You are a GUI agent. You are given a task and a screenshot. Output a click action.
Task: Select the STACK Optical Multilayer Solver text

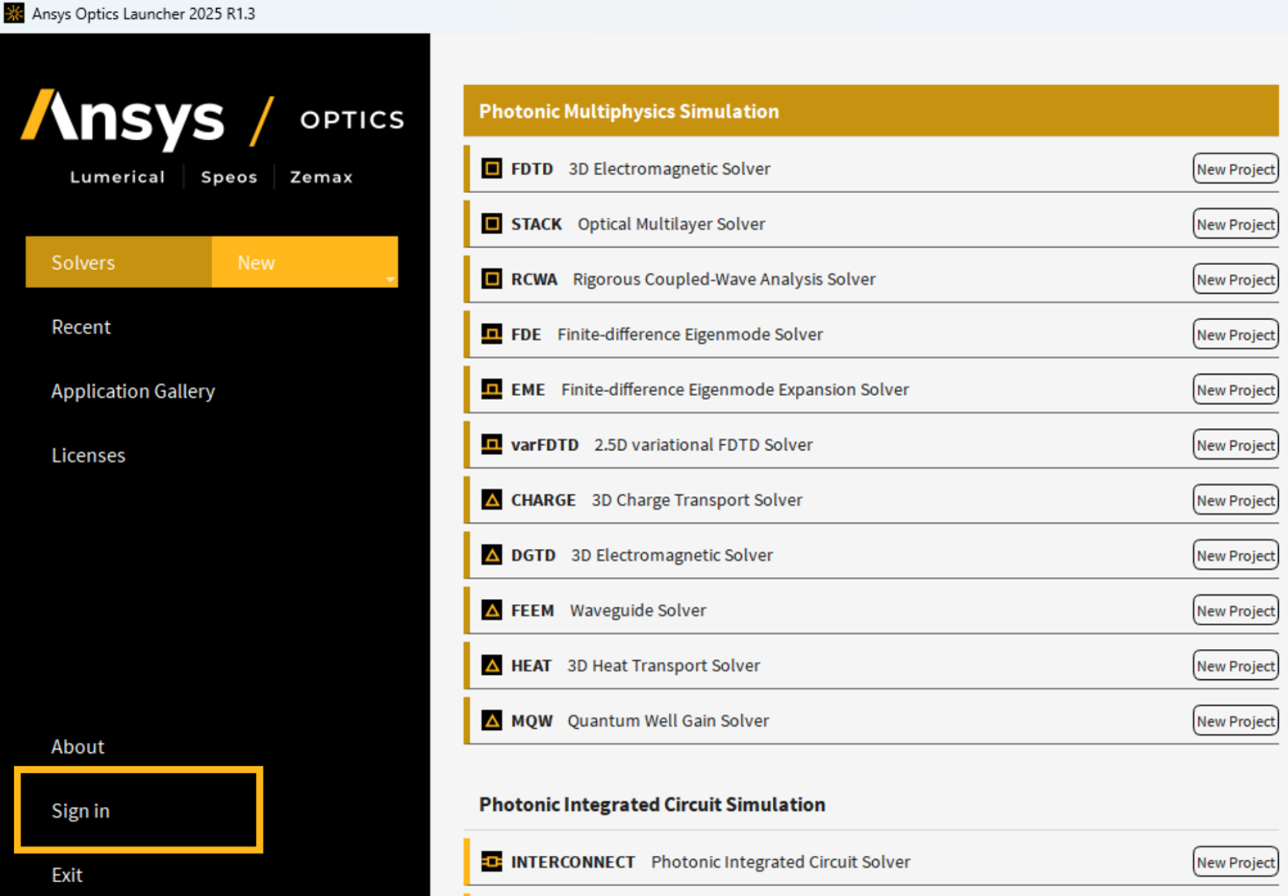[638, 224]
